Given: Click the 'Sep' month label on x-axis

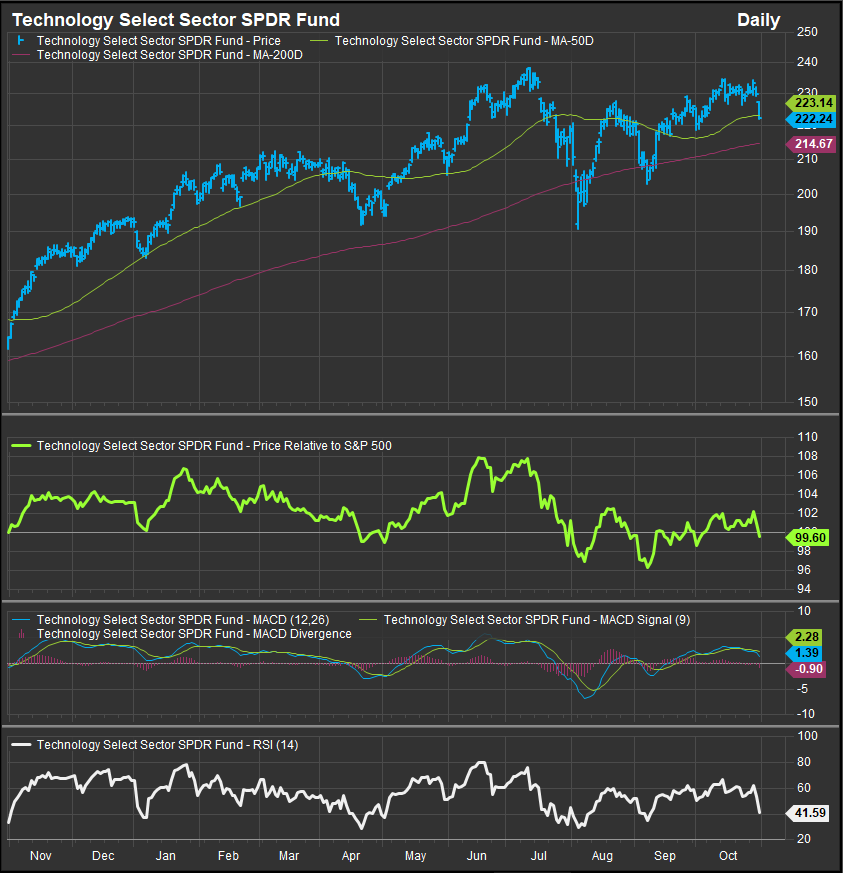Looking at the screenshot, I should (665, 855).
